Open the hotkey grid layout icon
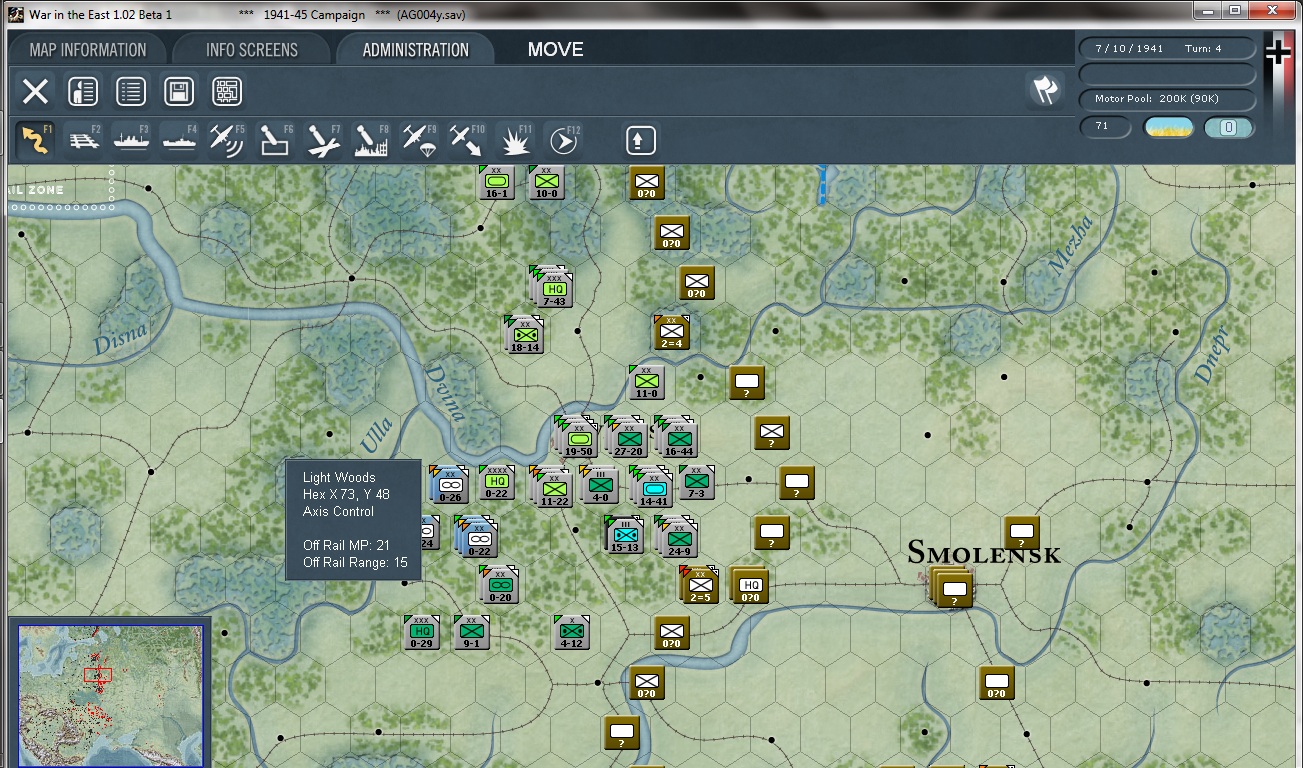Screen dimensions: 1303x768 [227, 92]
